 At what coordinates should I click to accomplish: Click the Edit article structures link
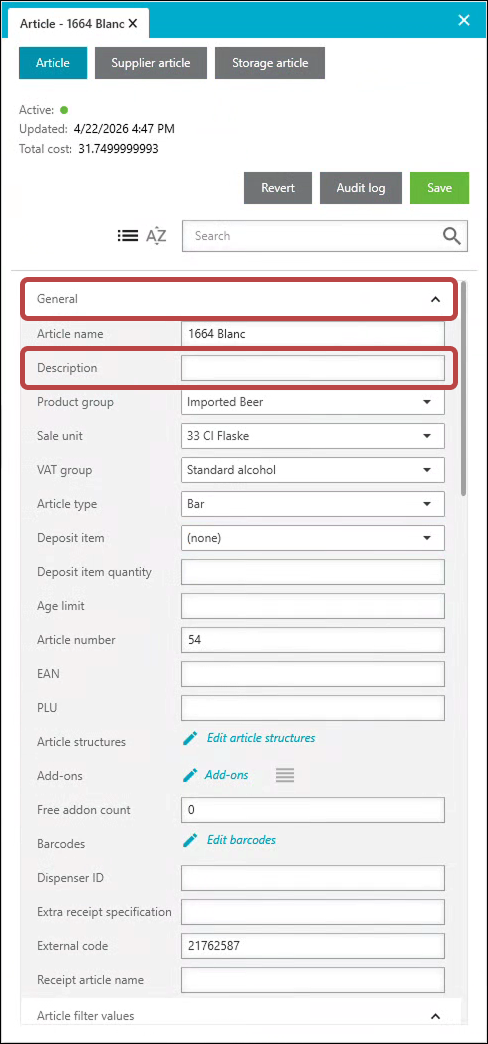coord(261,738)
